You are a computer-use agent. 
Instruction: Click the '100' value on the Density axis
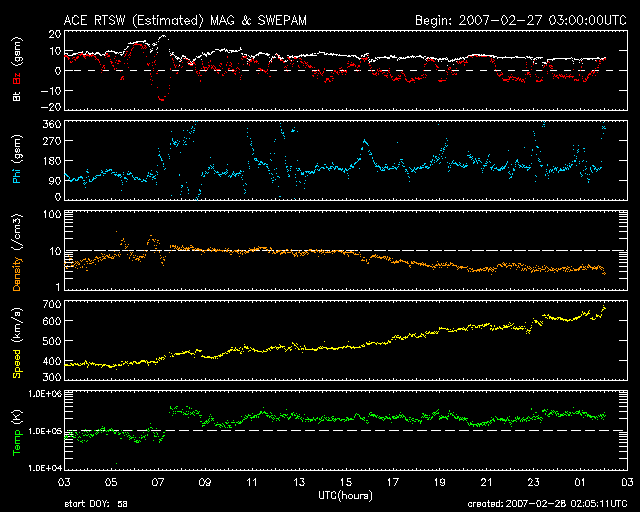[52, 214]
